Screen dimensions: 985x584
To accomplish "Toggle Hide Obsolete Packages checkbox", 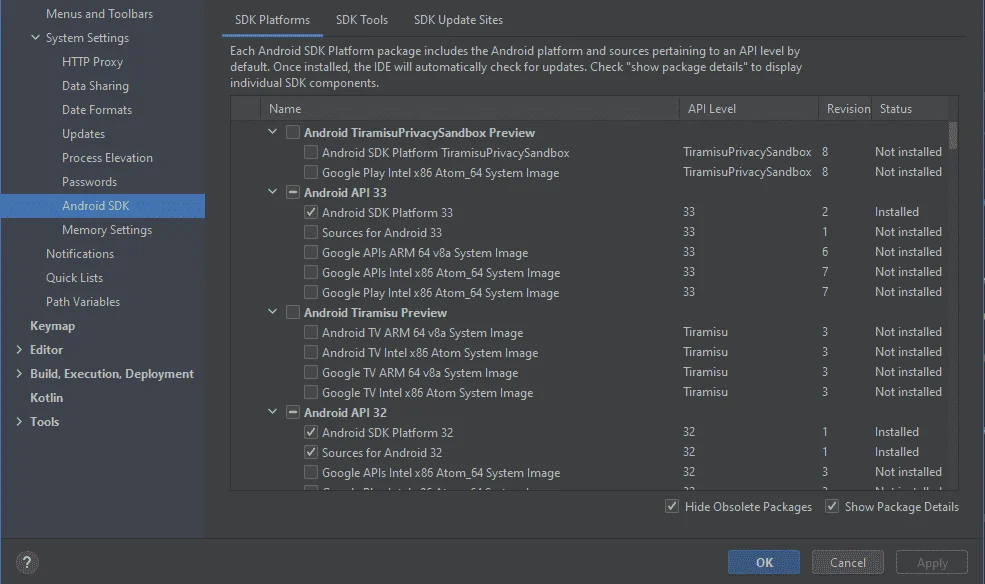I will click(672, 506).
